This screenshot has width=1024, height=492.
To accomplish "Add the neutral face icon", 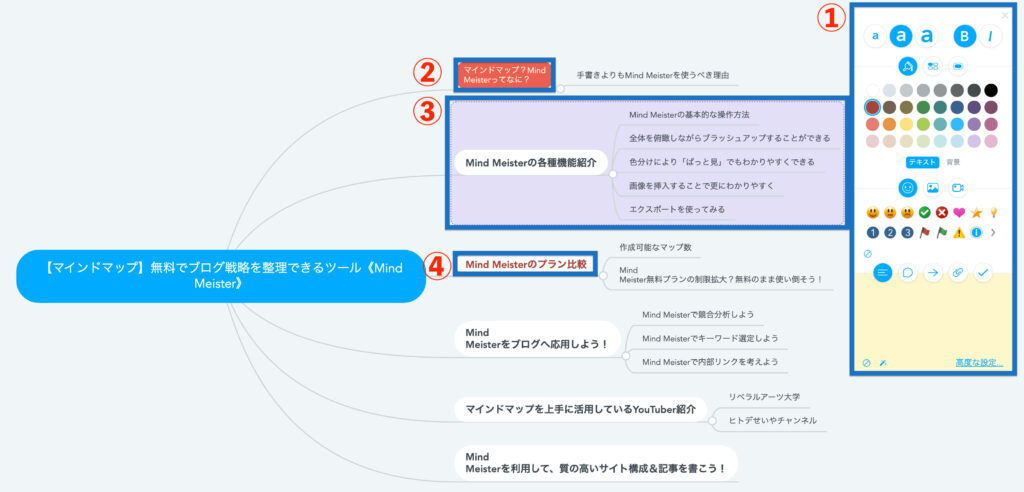I will coord(890,212).
